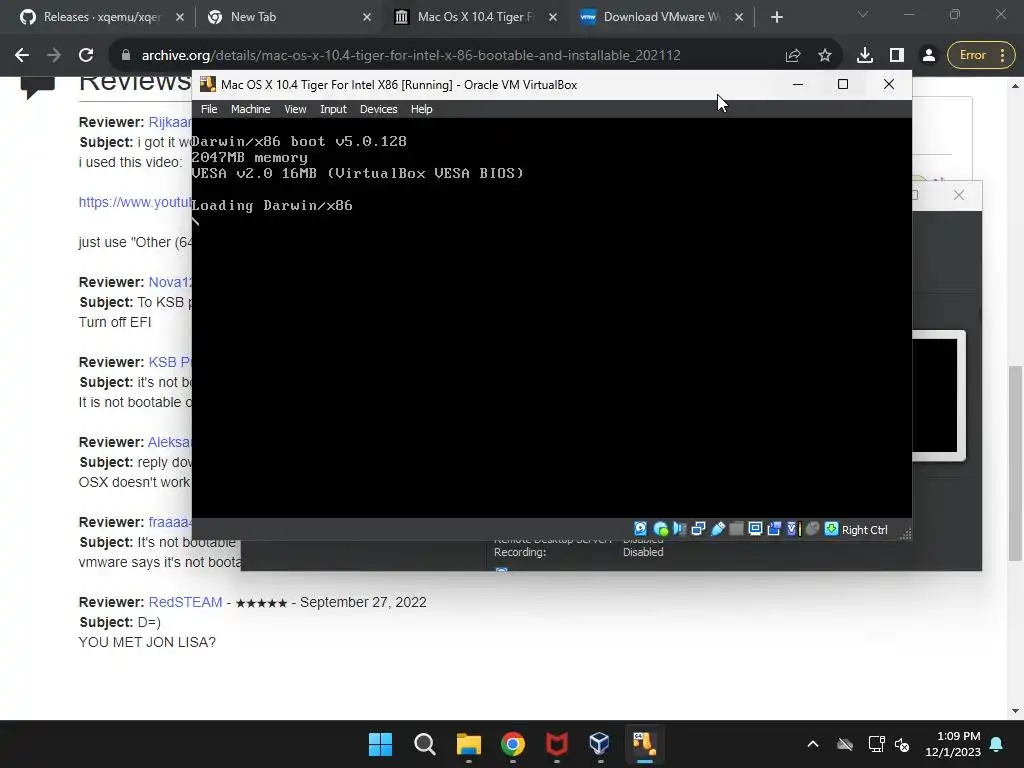This screenshot has width=1024, height=768.
Task: Open the Devices menu
Action: 378,109
